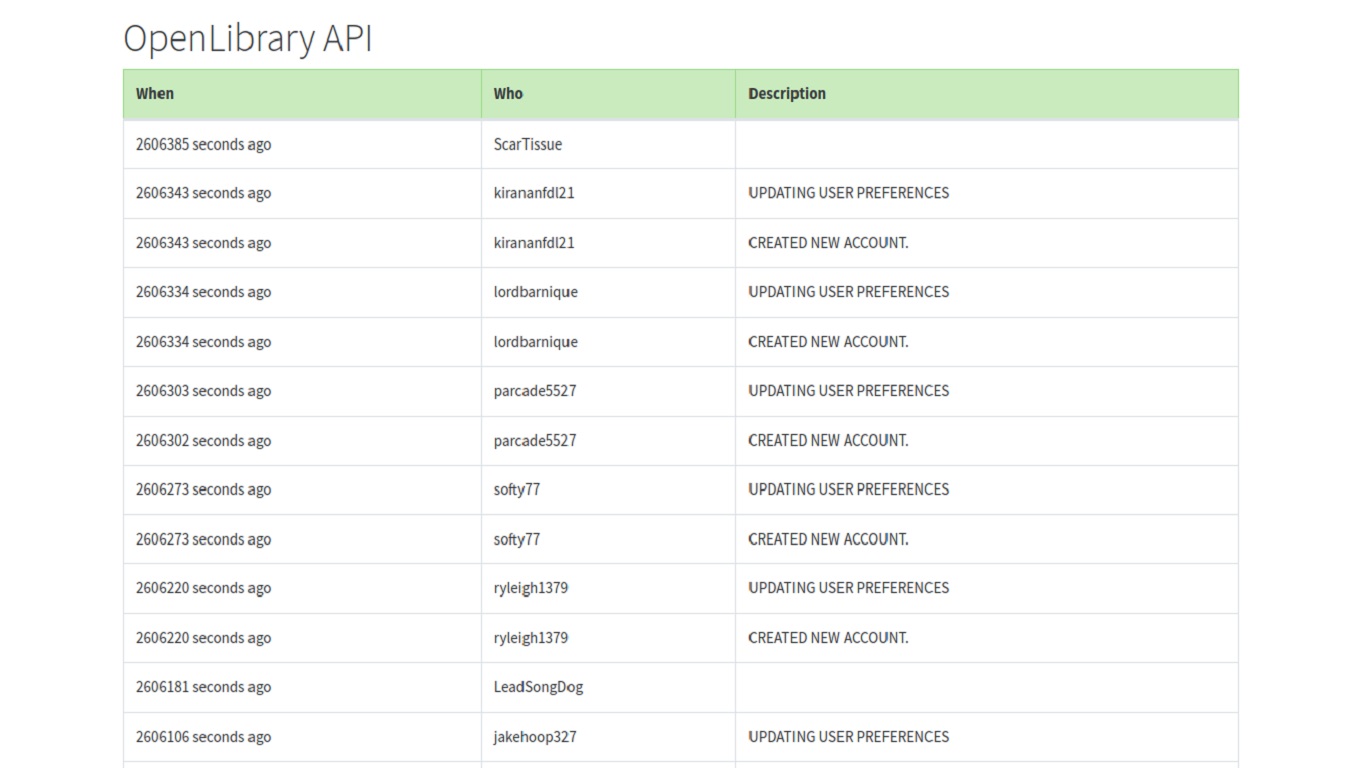Click the OpenLibrary API page heading
Viewport: 1364px width, 768px height.
[247, 39]
